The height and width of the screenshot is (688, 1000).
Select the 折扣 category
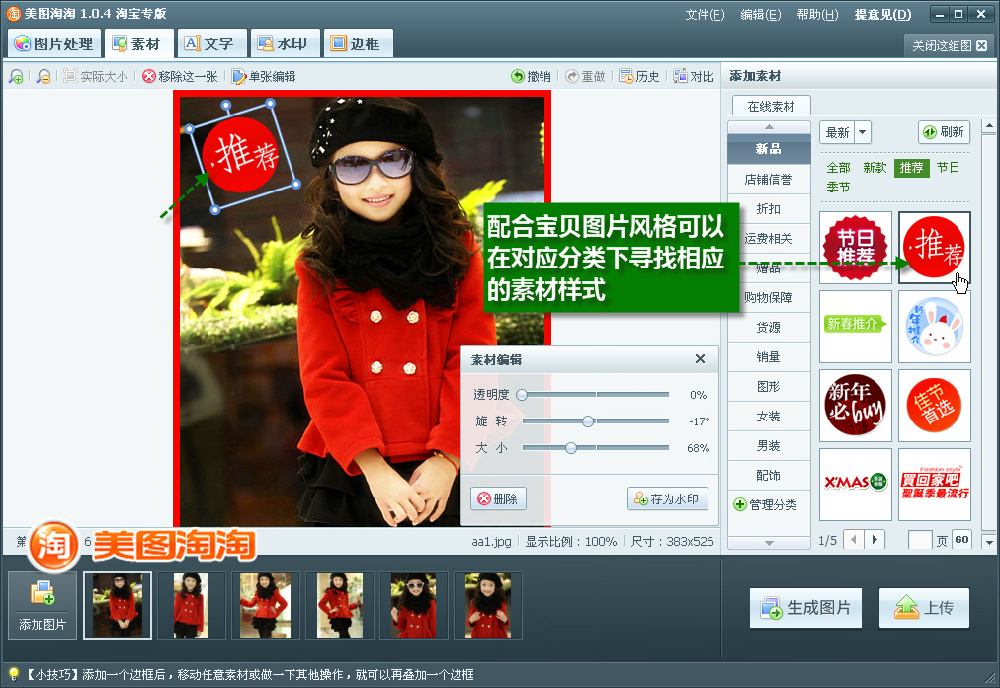(768, 209)
